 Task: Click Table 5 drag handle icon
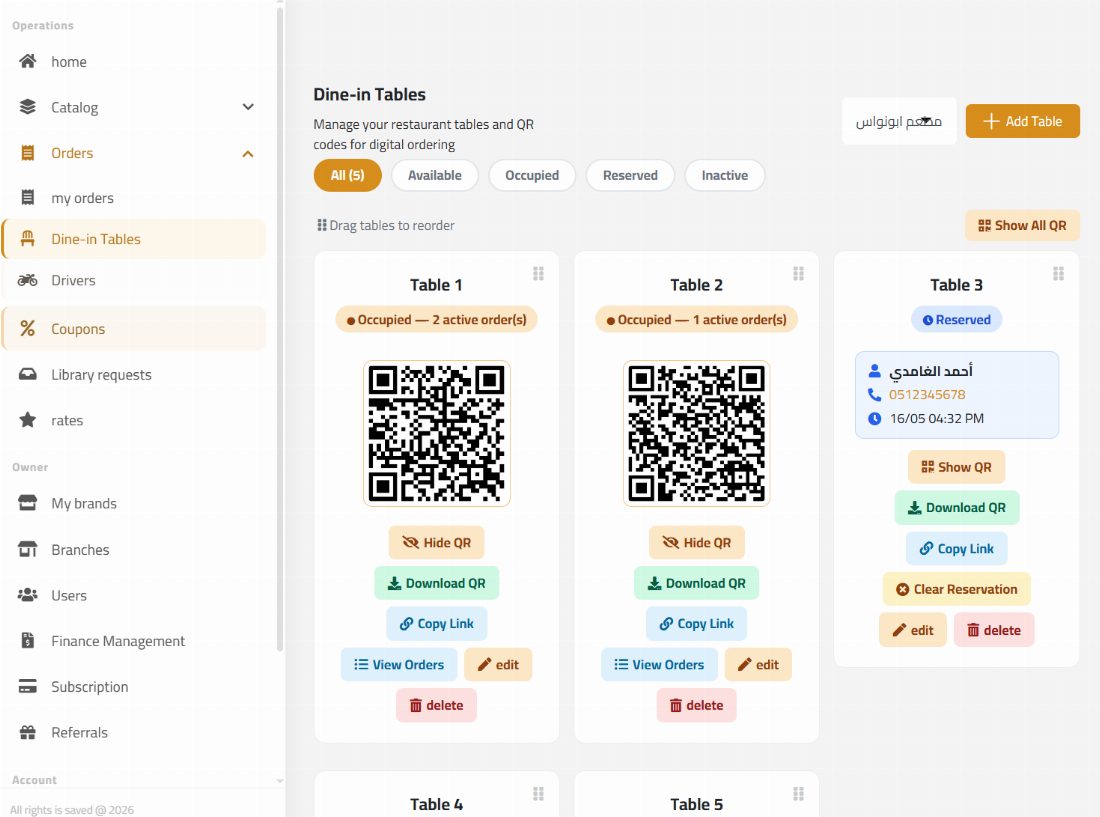click(x=798, y=794)
